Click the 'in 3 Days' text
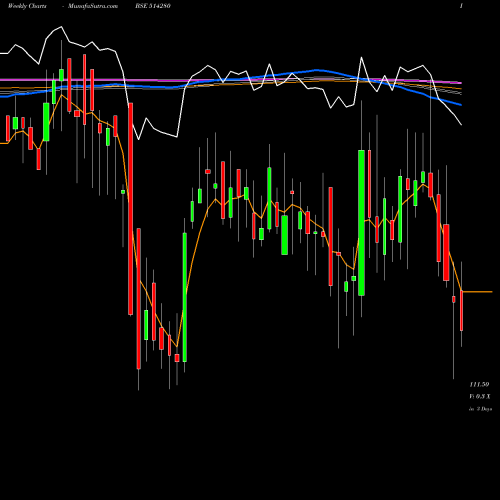 point(480,409)
